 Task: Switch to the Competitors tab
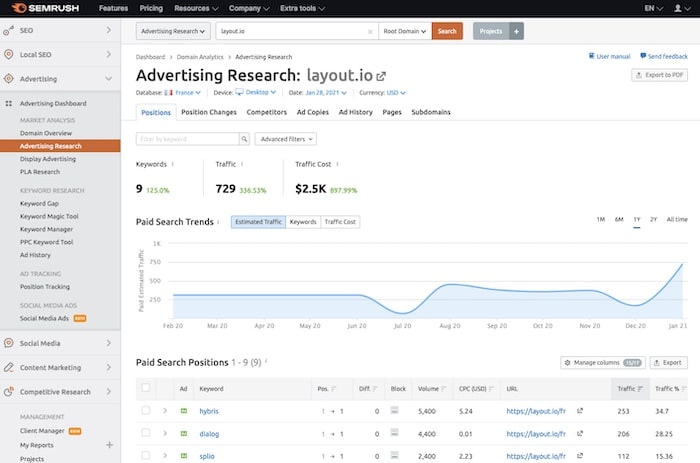(x=267, y=112)
